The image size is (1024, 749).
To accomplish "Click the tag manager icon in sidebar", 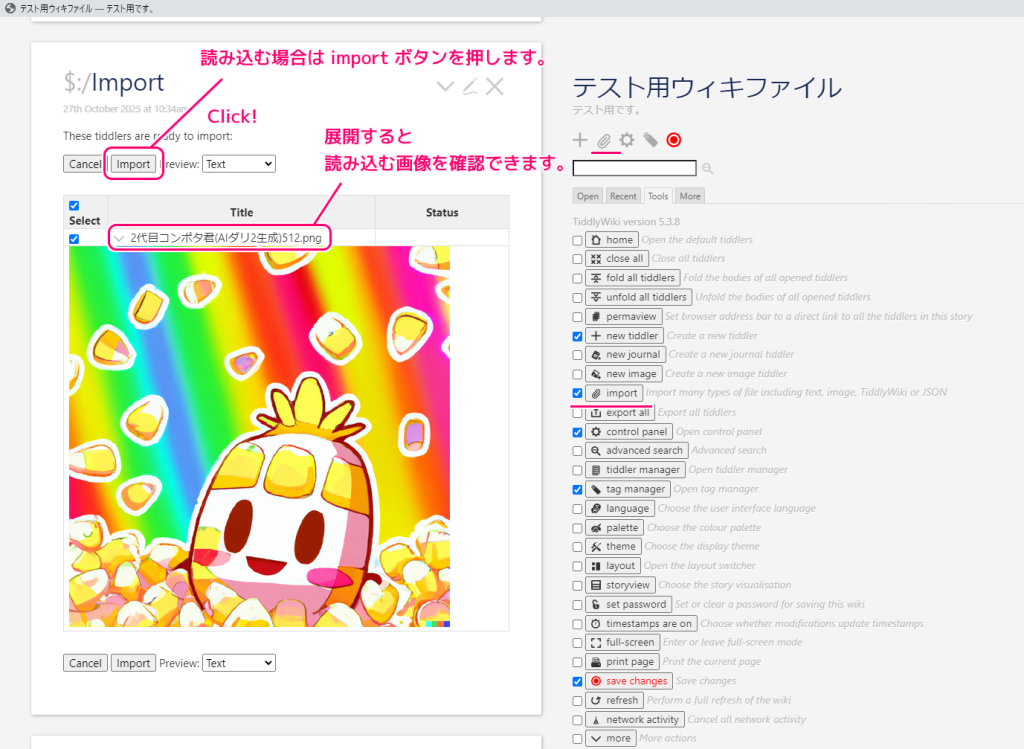I will tap(648, 141).
